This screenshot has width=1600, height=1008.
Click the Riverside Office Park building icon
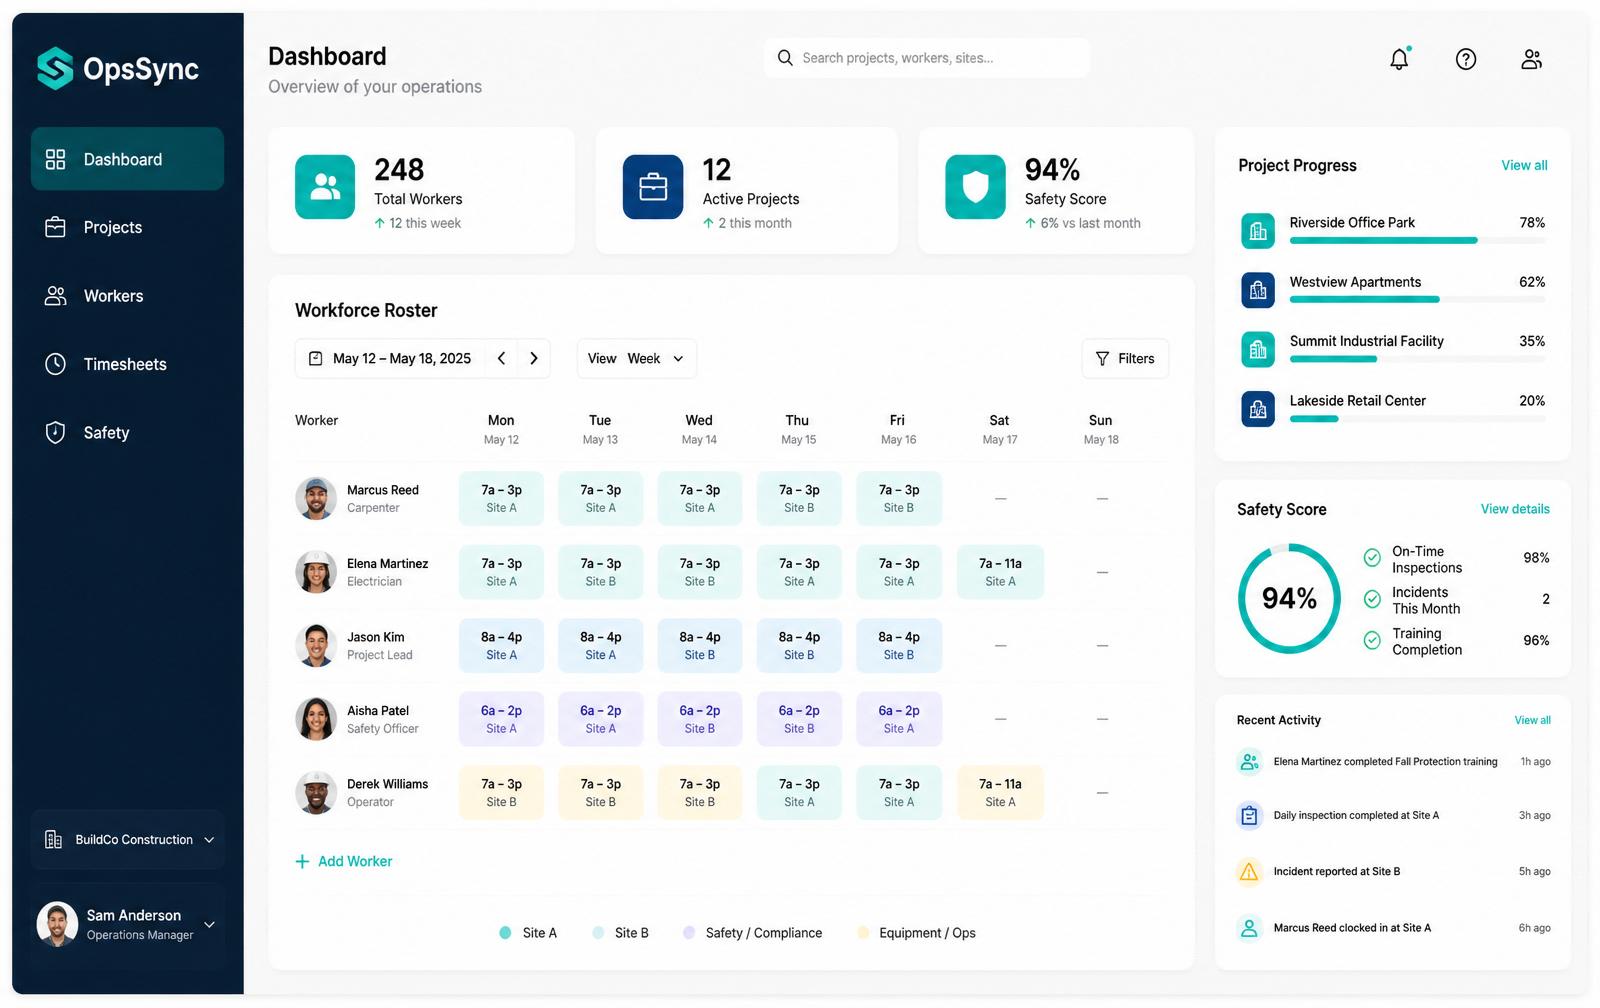1258,231
